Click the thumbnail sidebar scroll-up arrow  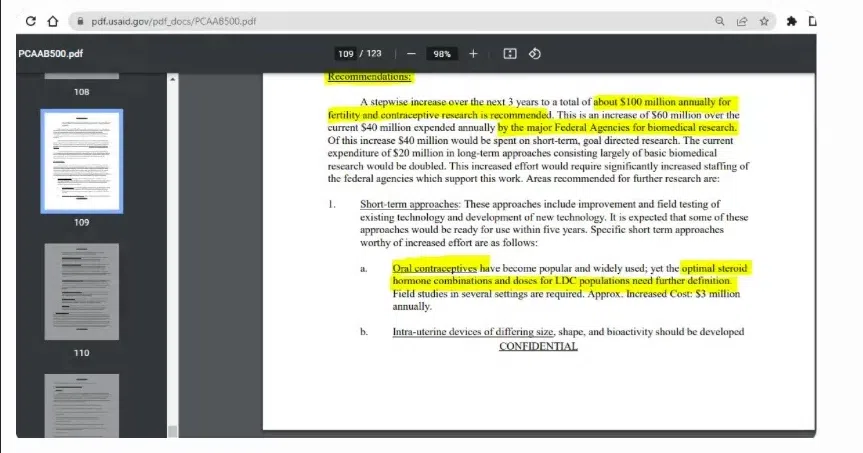point(172,79)
